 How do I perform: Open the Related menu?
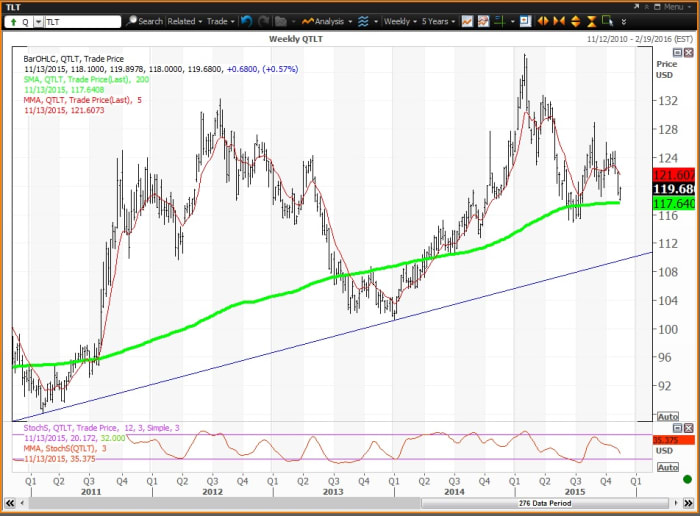(184, 20)
